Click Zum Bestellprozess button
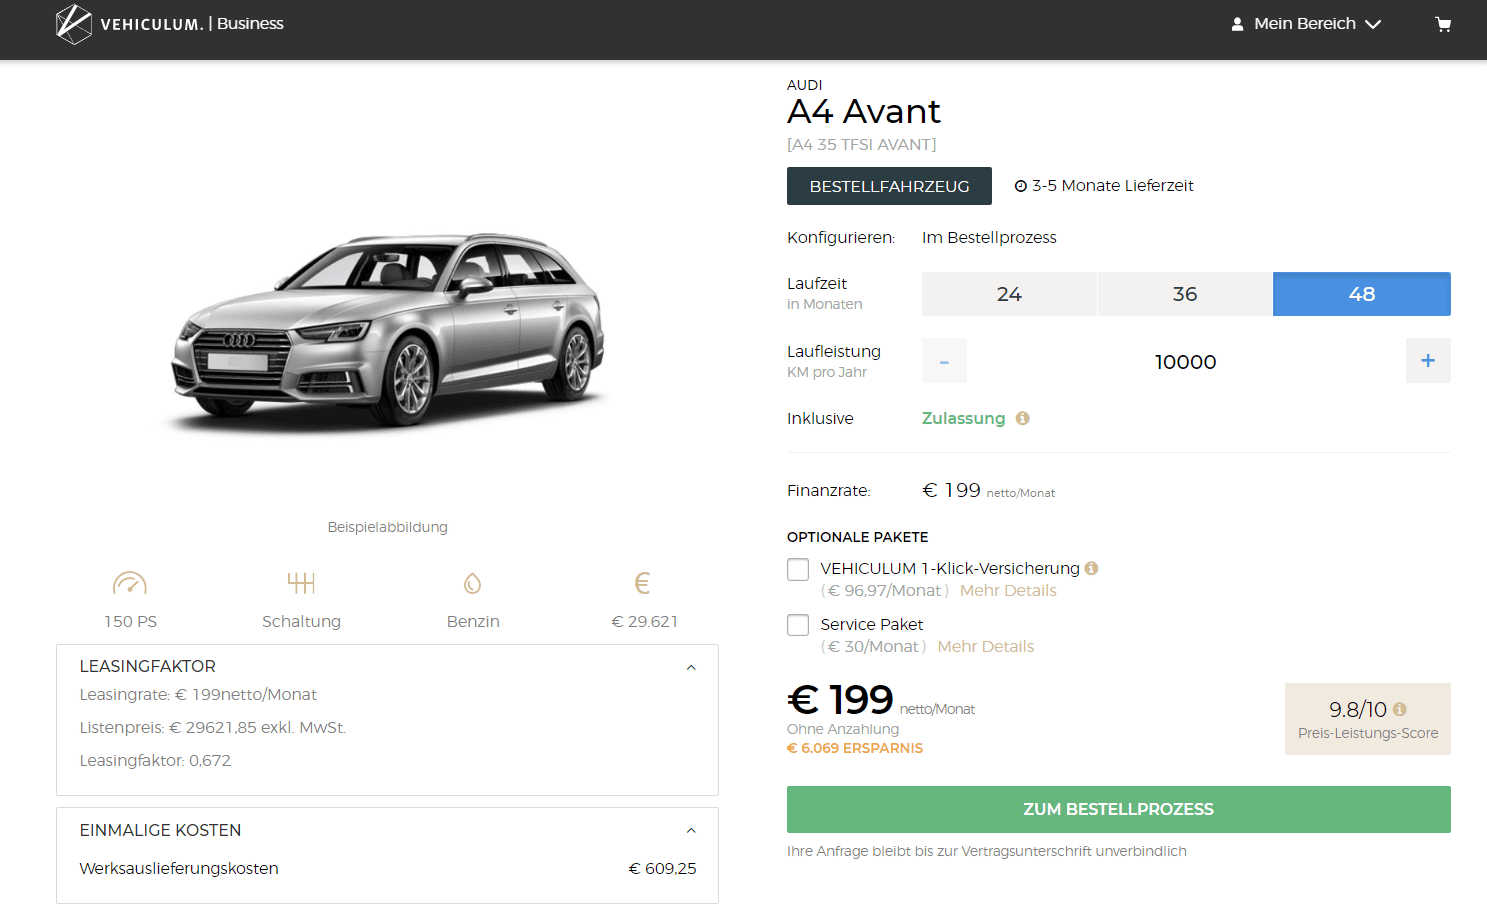The height and width of the screenshot is (918, 1487). pos(1119,809)
